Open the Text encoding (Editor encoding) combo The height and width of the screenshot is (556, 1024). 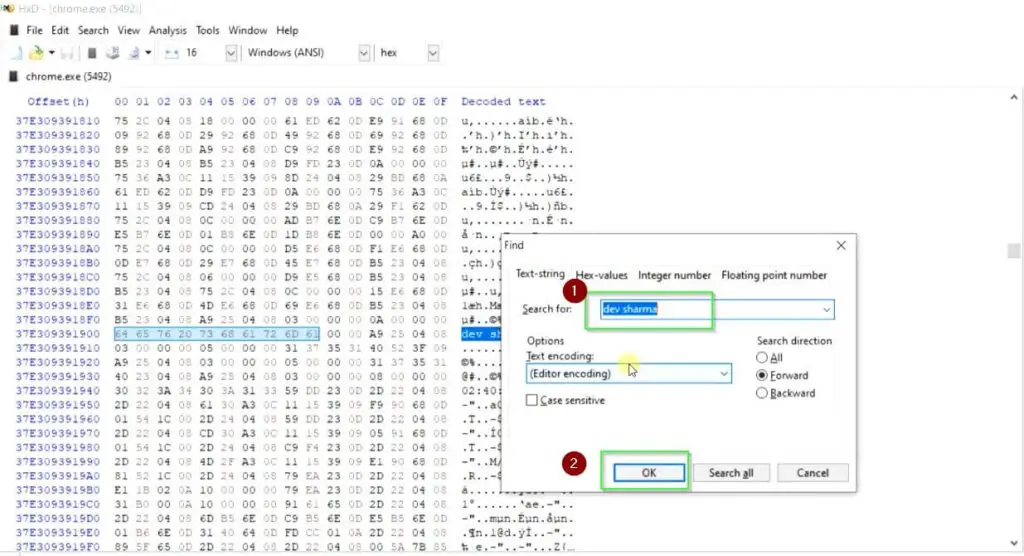(628, 374)
